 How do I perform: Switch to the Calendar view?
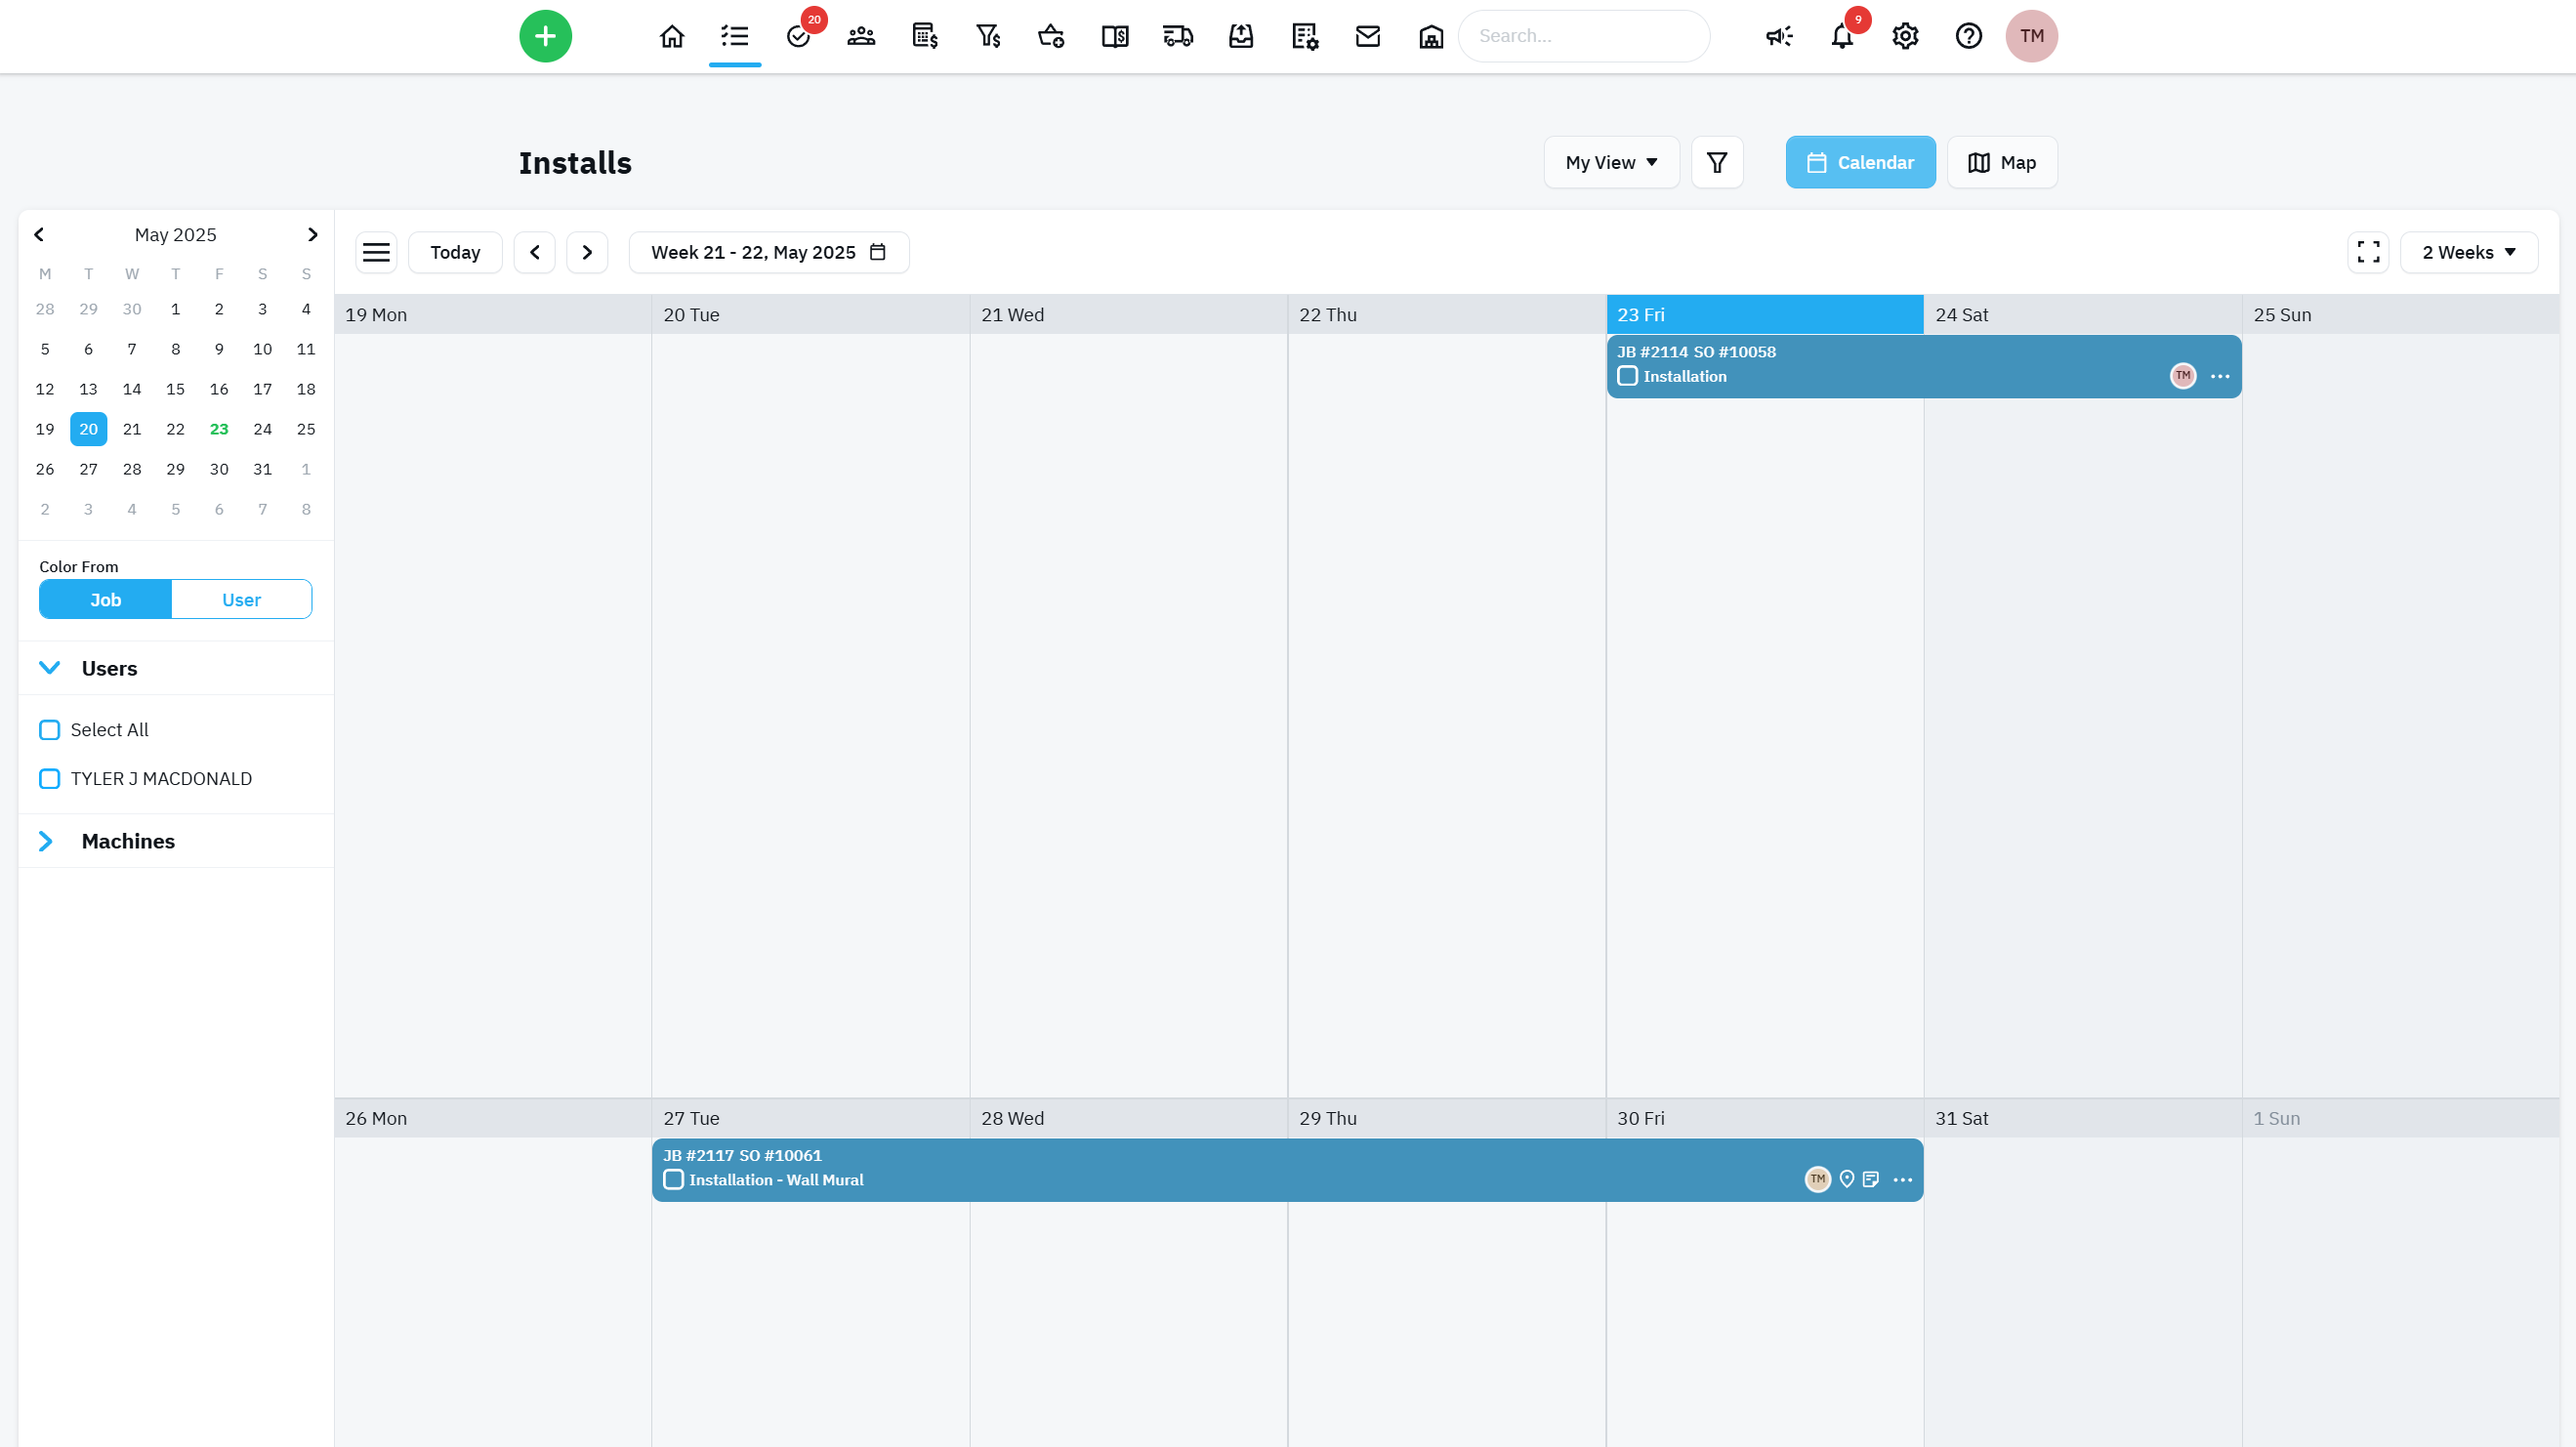click(x=1860, y=162)
